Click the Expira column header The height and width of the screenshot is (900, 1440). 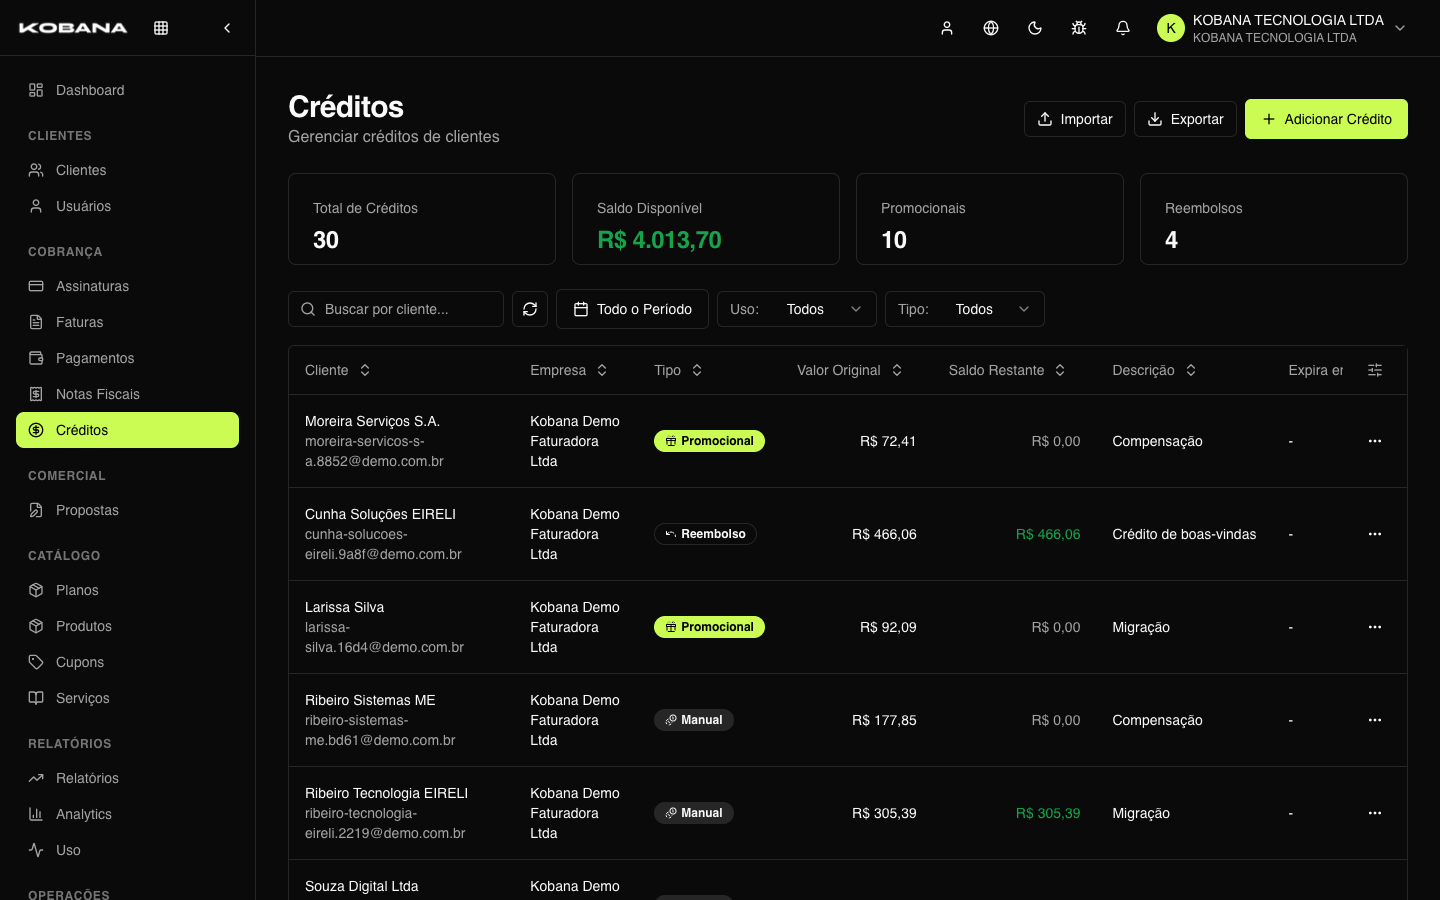[x=1315, y=370]
